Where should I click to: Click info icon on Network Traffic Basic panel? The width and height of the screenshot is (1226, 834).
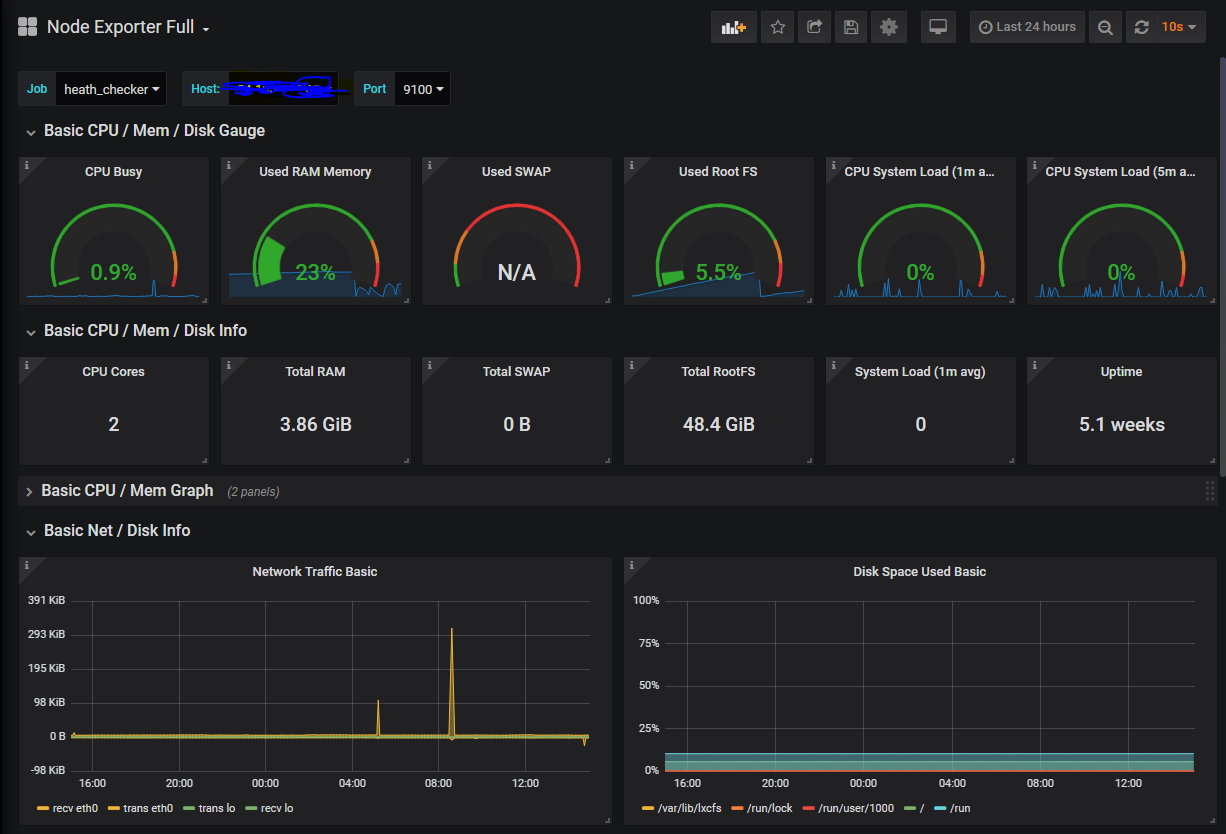coord(26,565)
